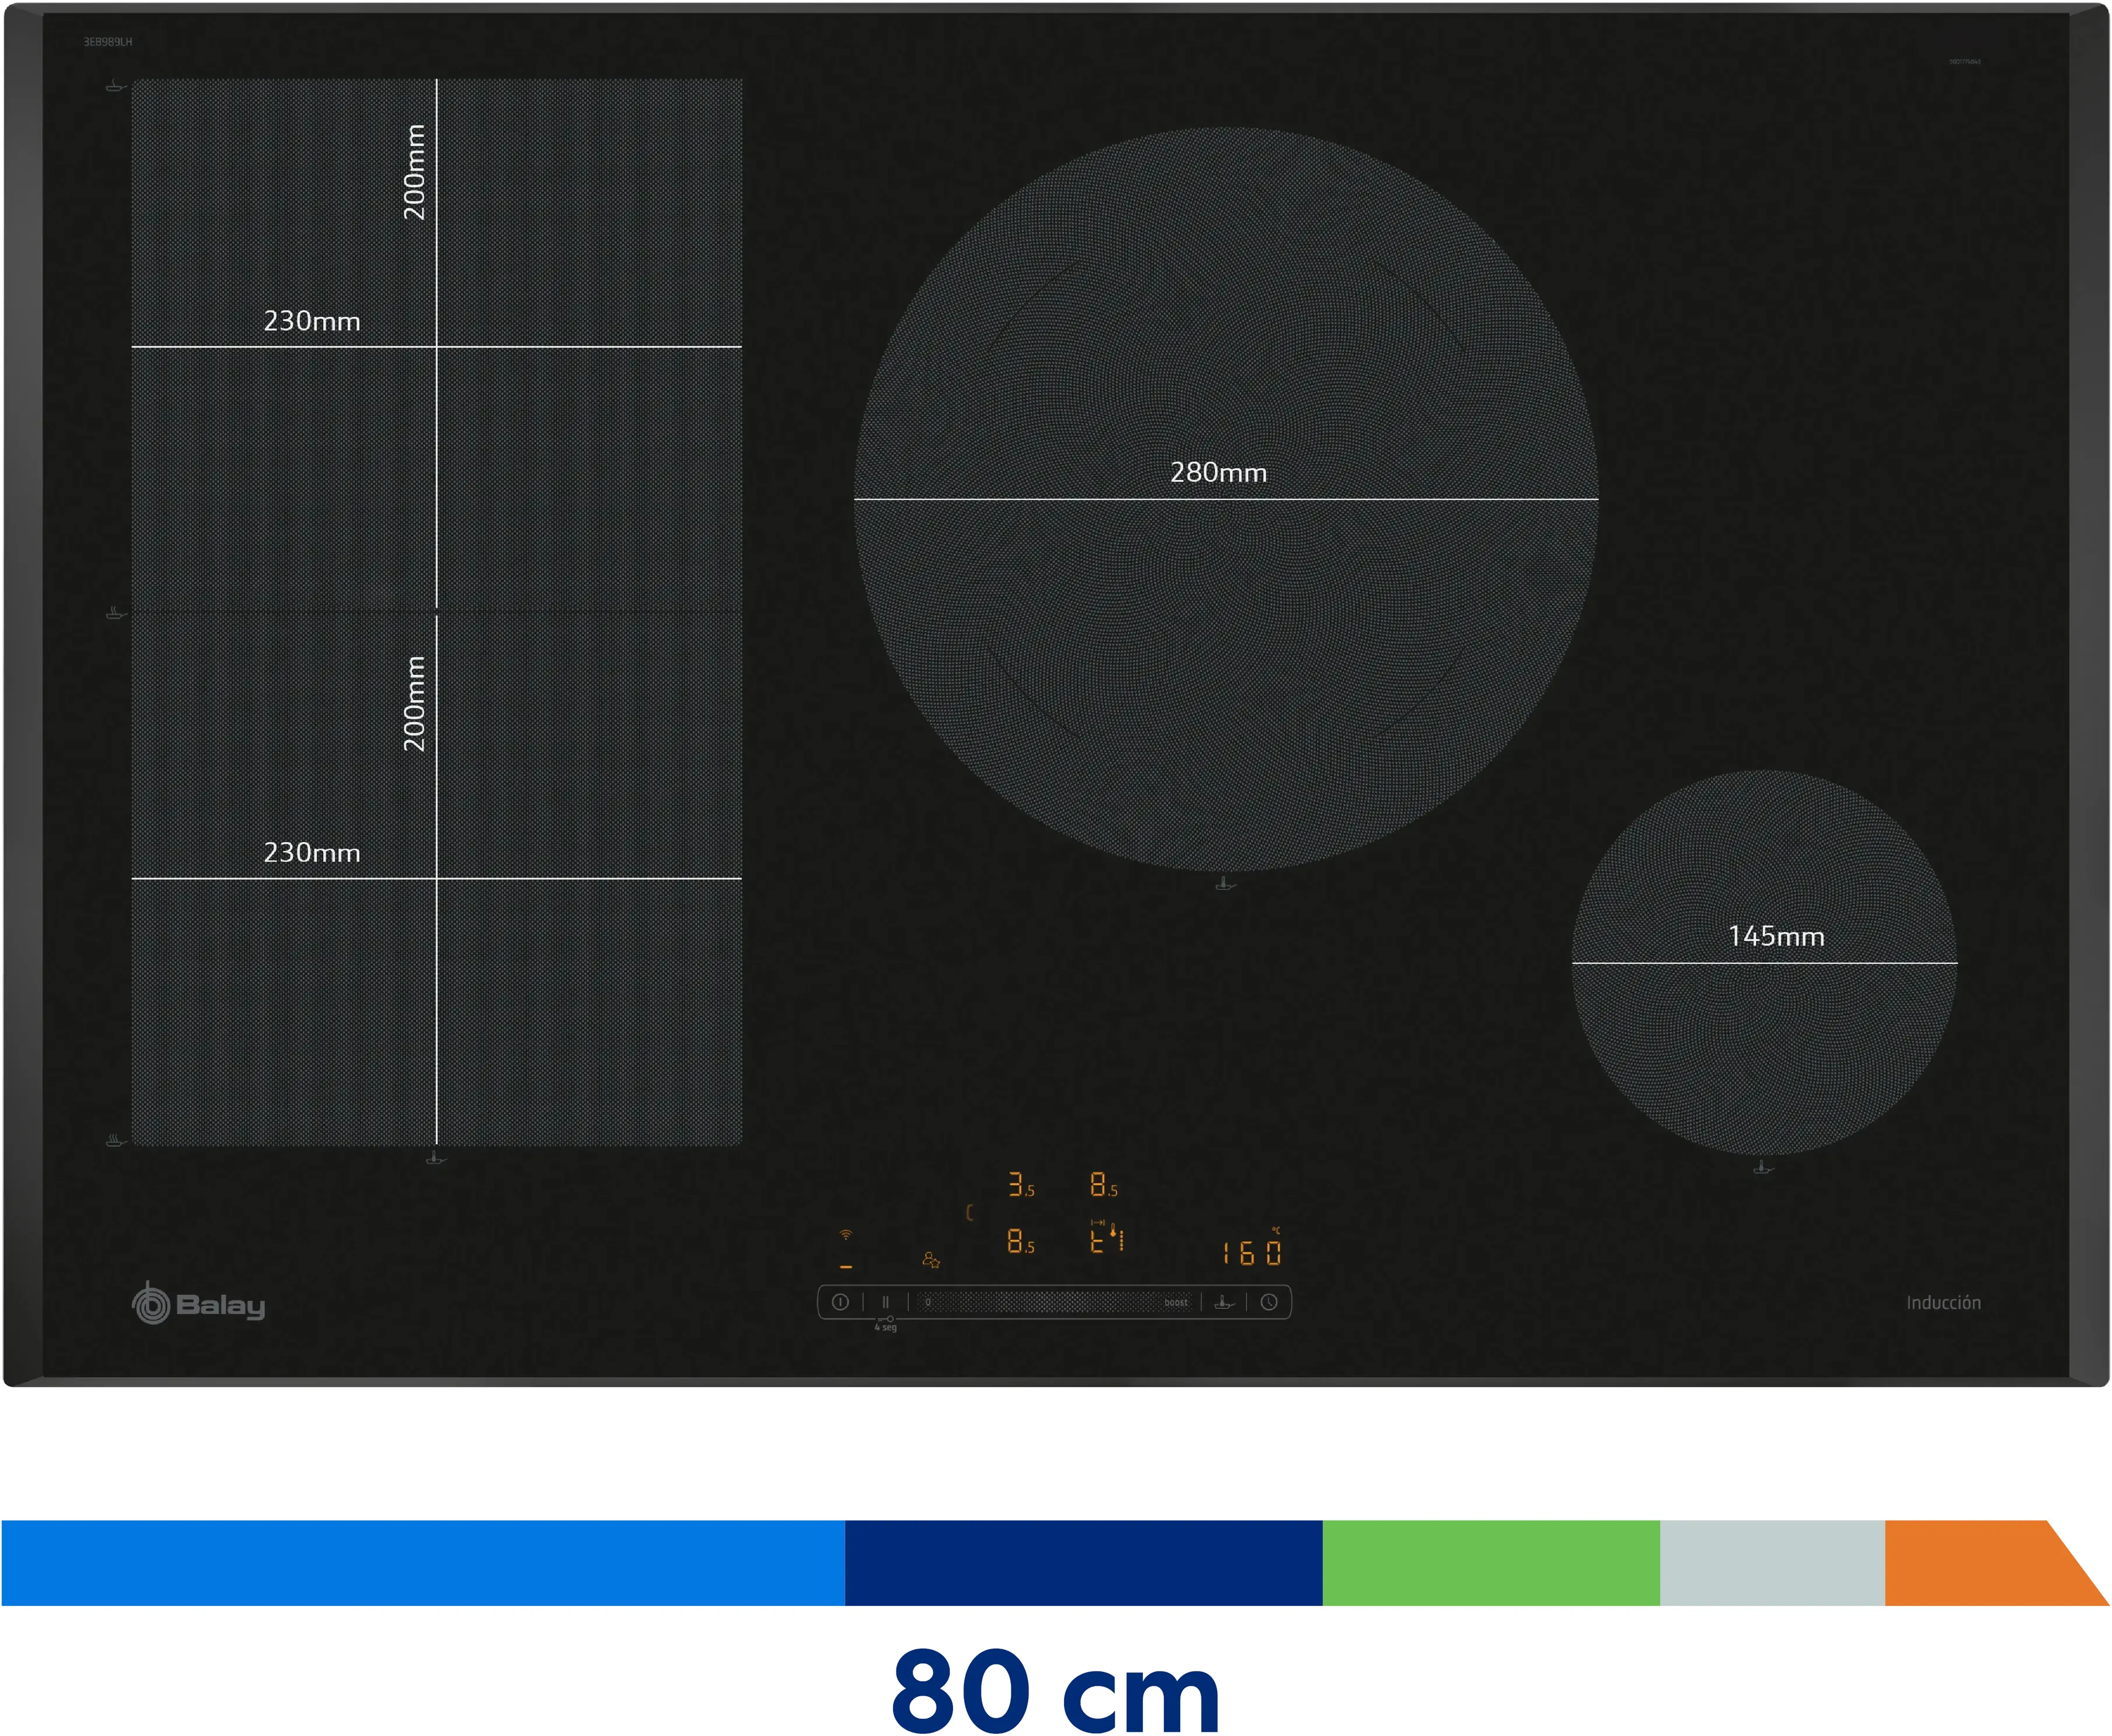
Task: Tap the orange Wi-Fi indicator icon
Action: (846, 1235)
